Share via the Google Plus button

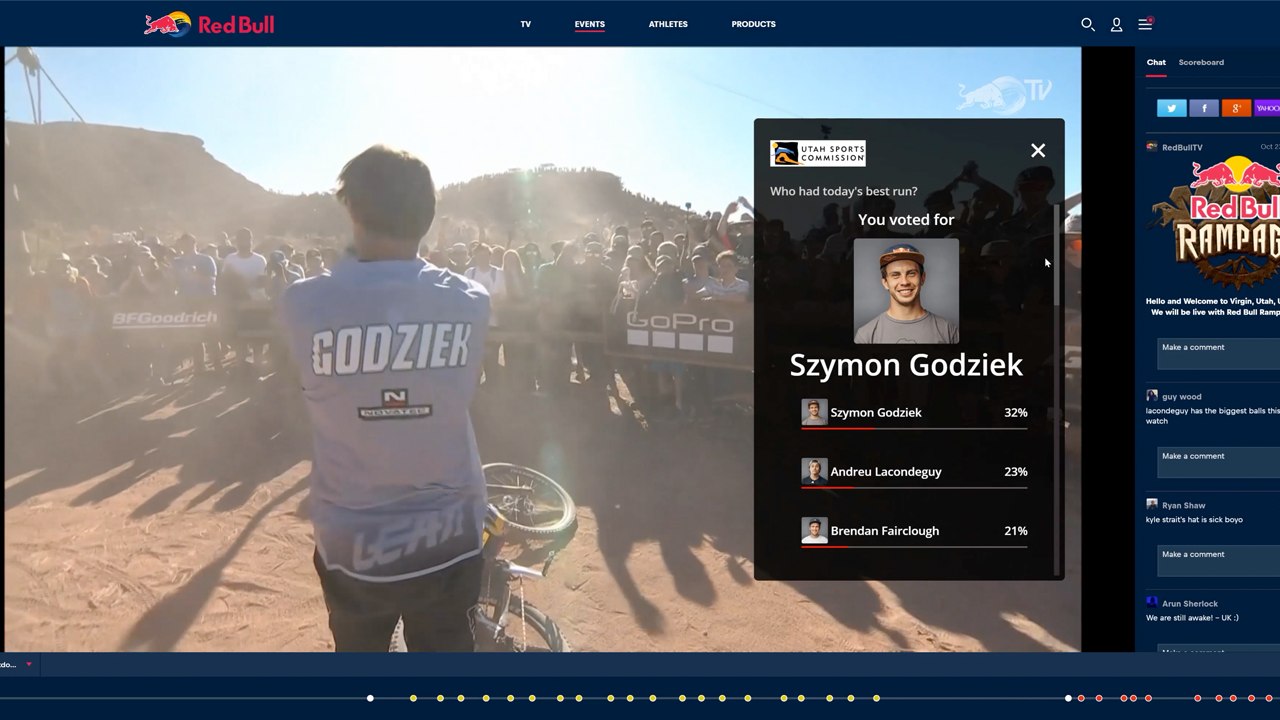point(1236,108)
